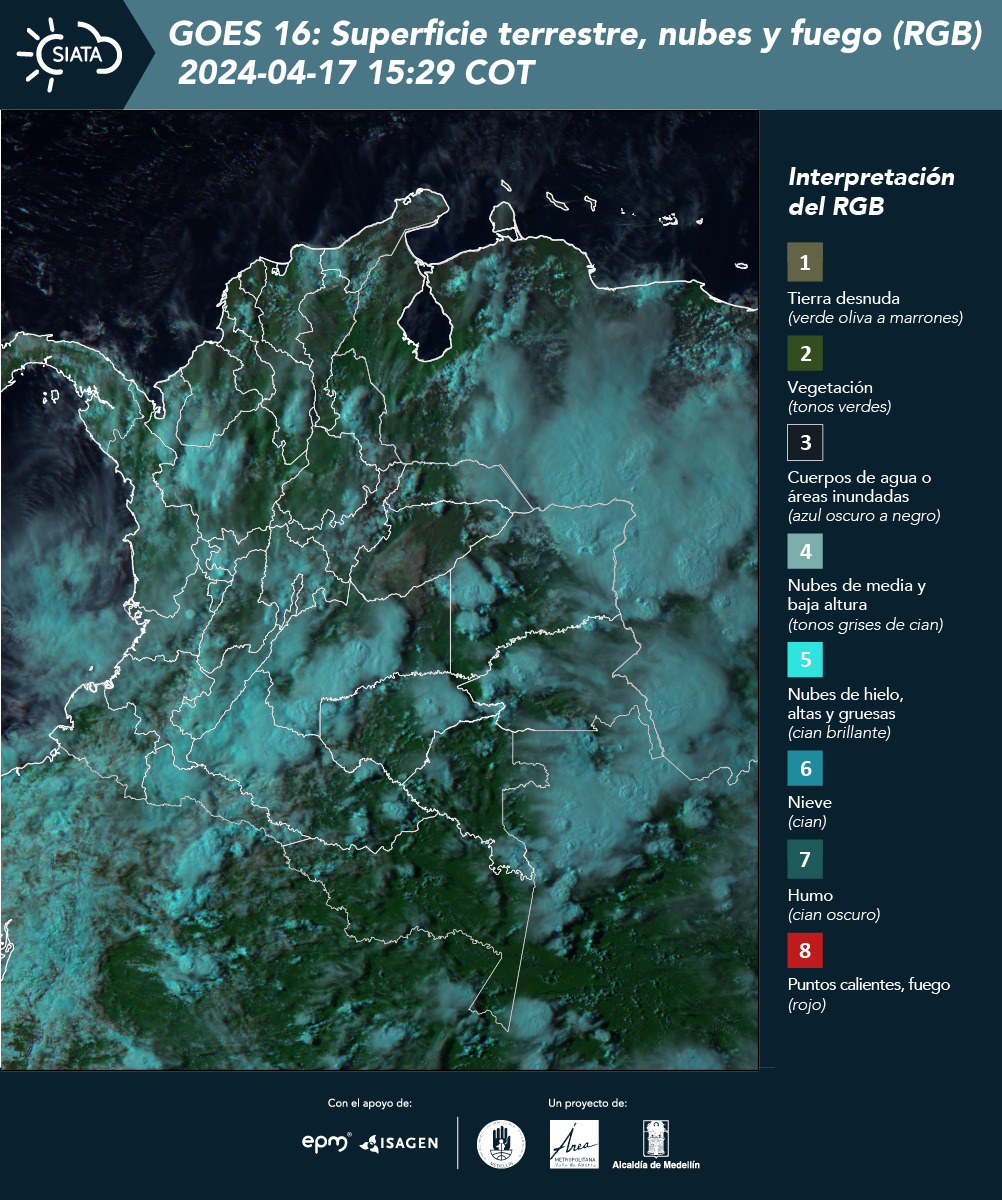Click the timestamp '2024-04-17 15:29 COT'
The image size is (1002, 1200).
(356, 73)
